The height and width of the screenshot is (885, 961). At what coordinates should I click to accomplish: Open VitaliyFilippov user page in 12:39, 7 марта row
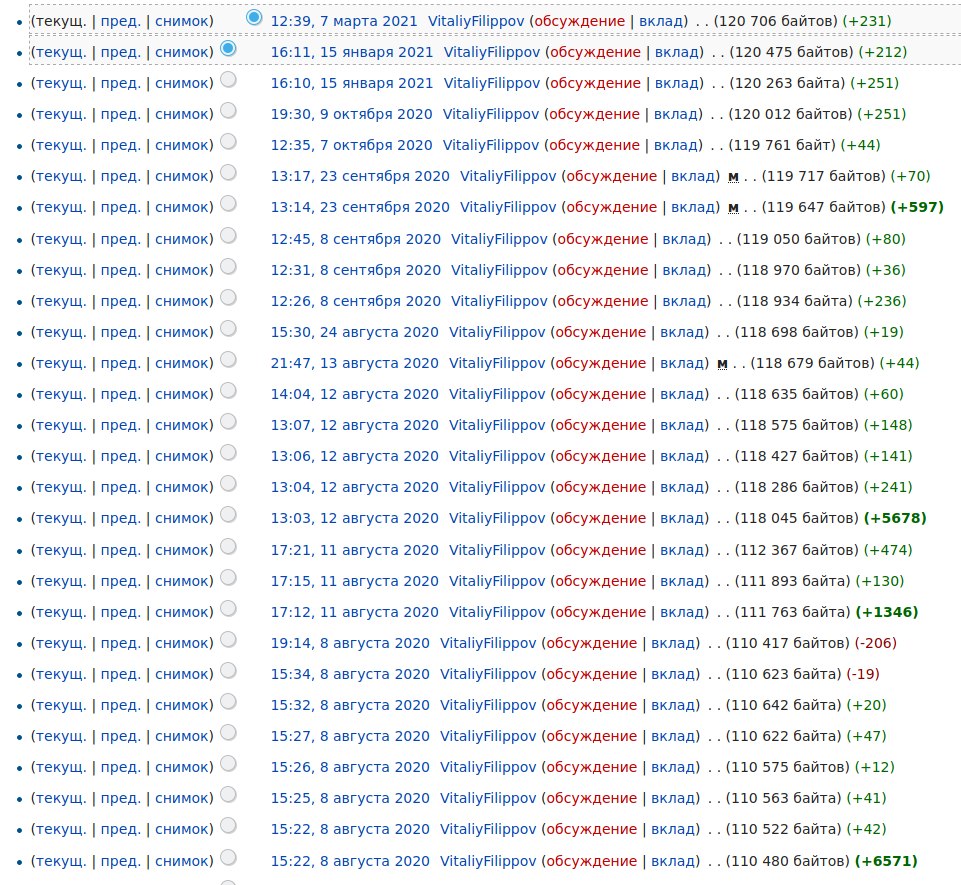point(476,21)
